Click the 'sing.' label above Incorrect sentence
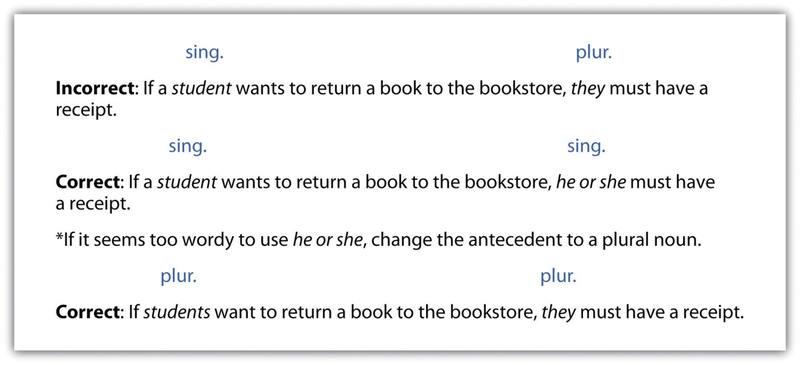 pyautogui.click(x=204, y=54)
